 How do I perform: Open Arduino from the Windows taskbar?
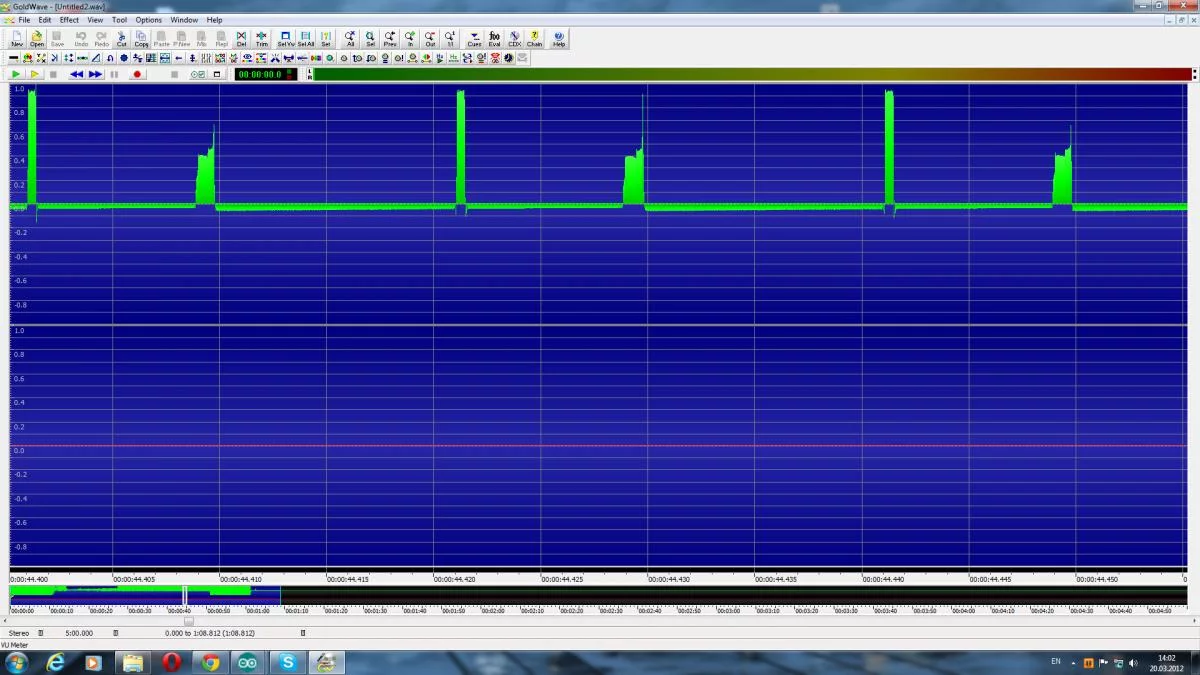click(x=248, y=662)
